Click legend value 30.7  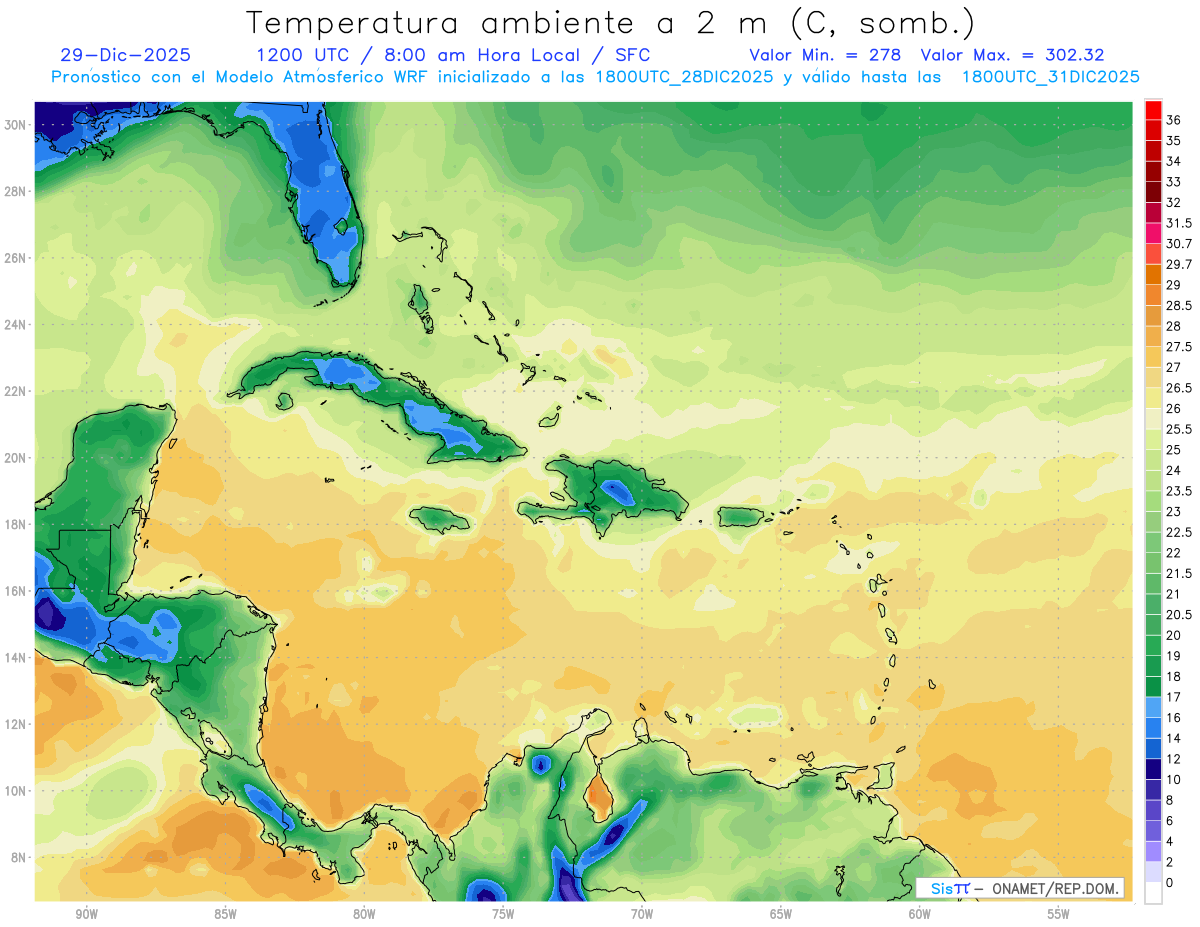[1179, 244]
